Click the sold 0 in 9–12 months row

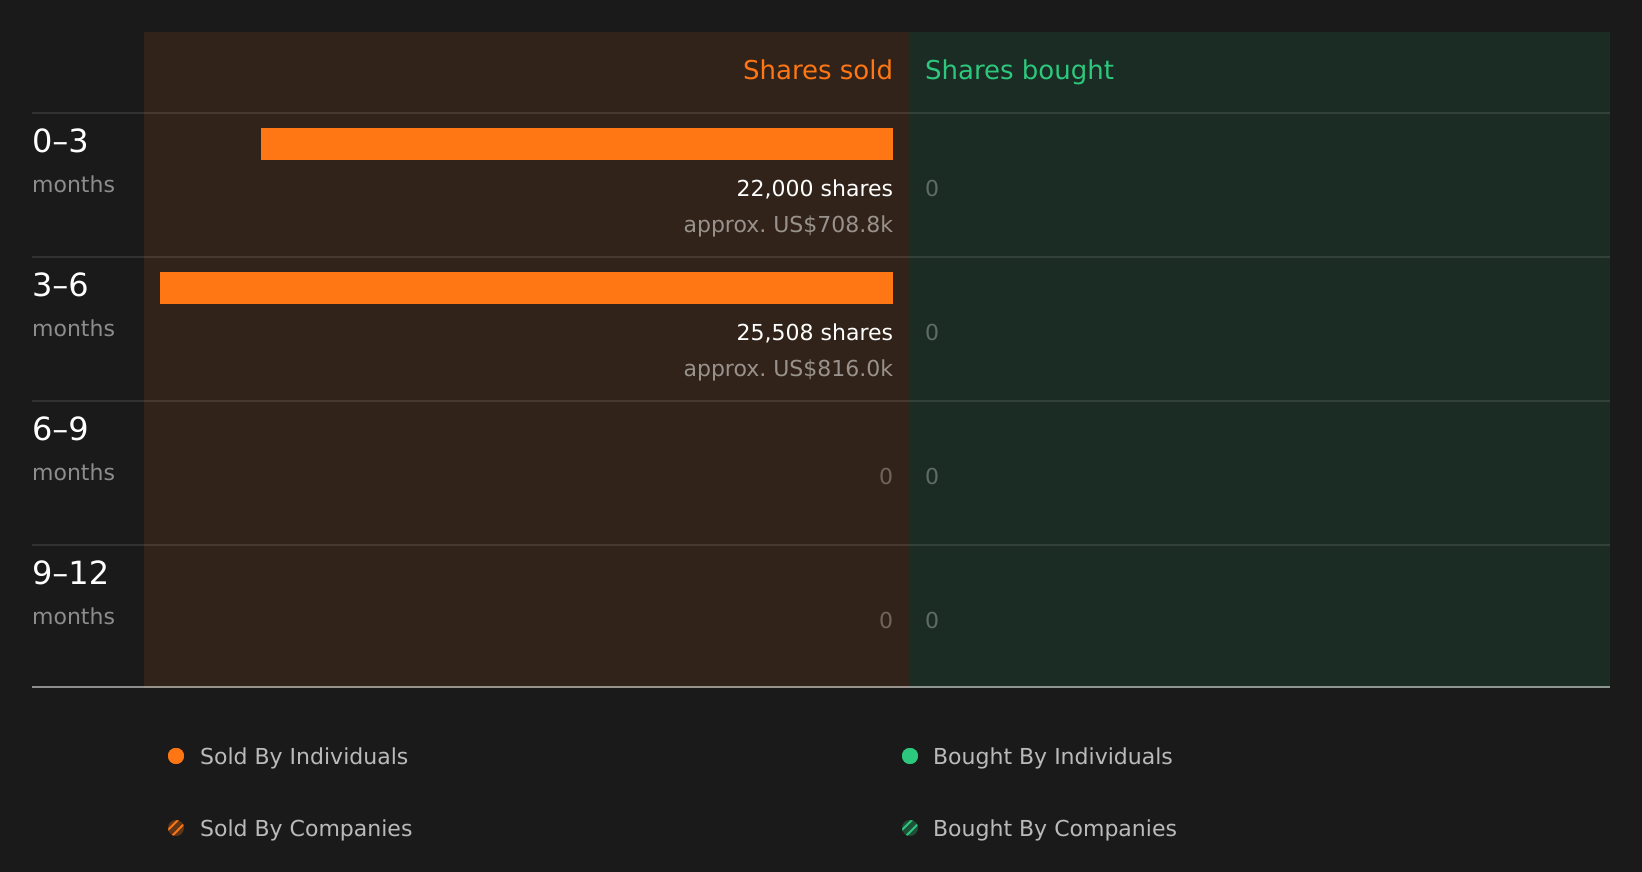(886, 621)
